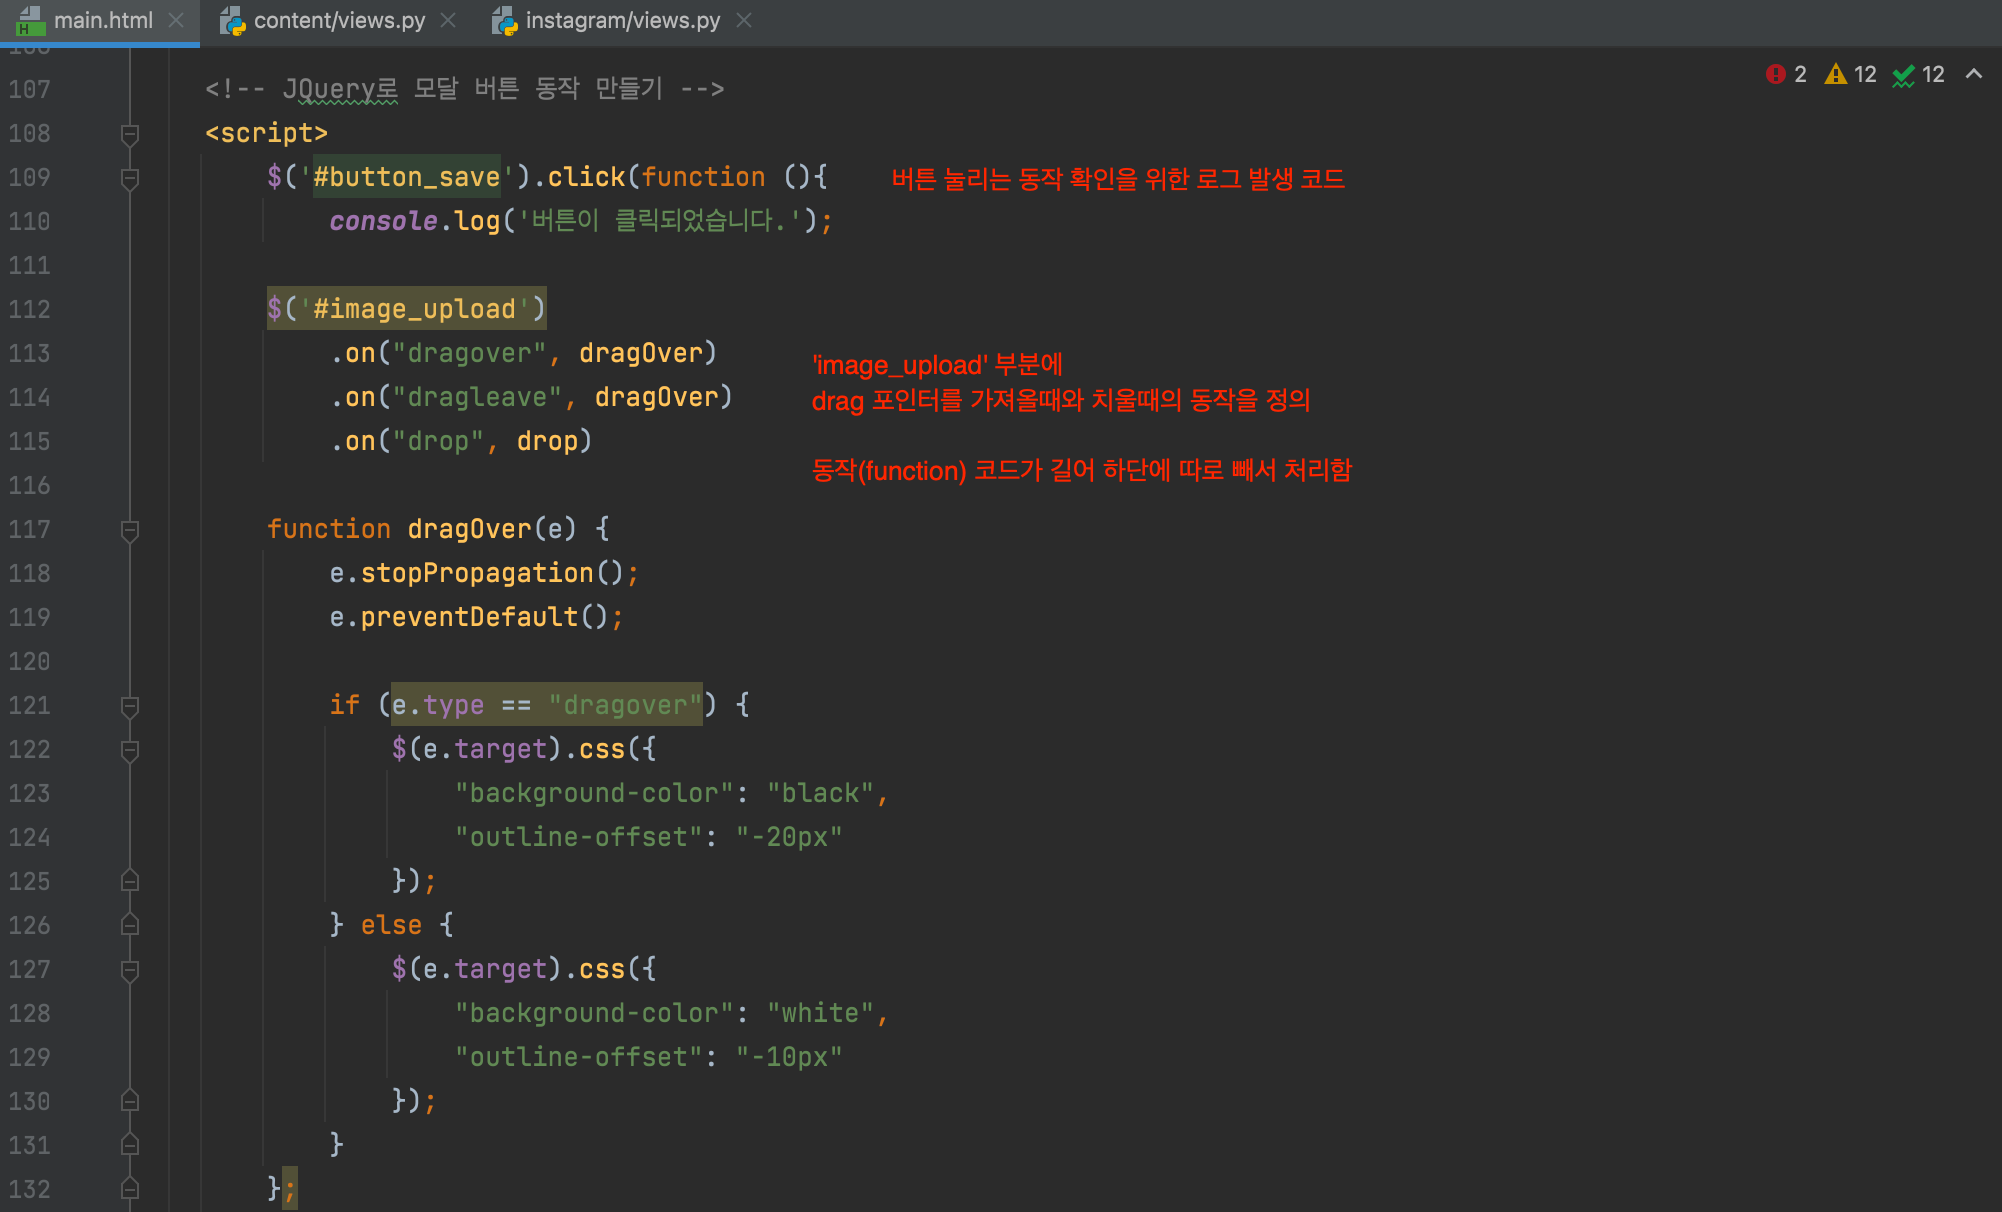Click the main.html file type icon
Viewport: 2002px width, 1212px height.
click(30, 20)
